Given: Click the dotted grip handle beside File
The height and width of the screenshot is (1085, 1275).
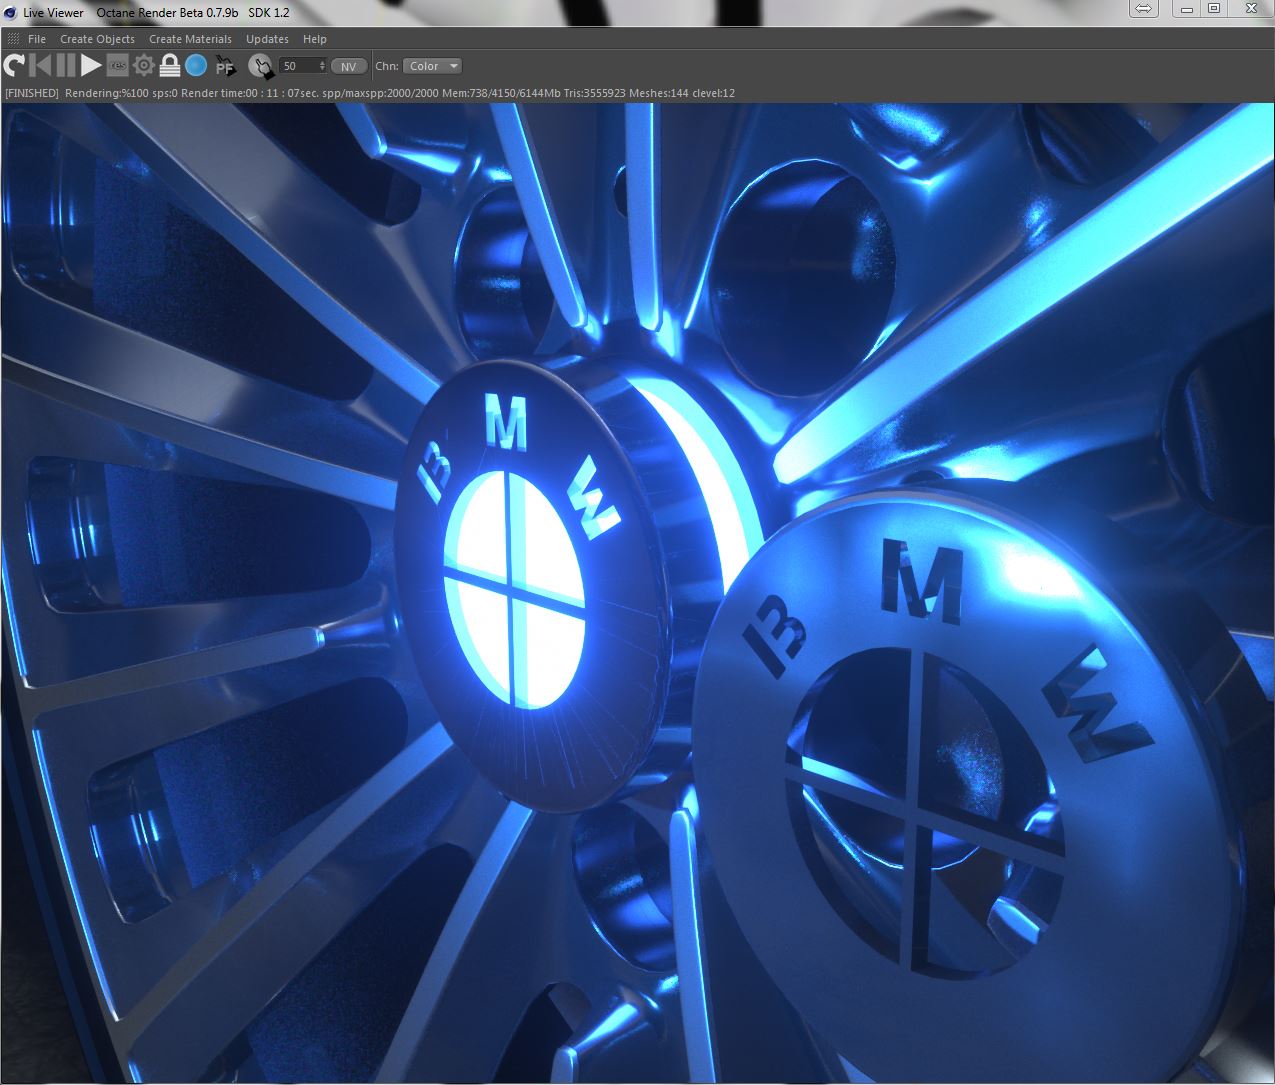Looking at the screenshot, I should (x=13, y=39).
